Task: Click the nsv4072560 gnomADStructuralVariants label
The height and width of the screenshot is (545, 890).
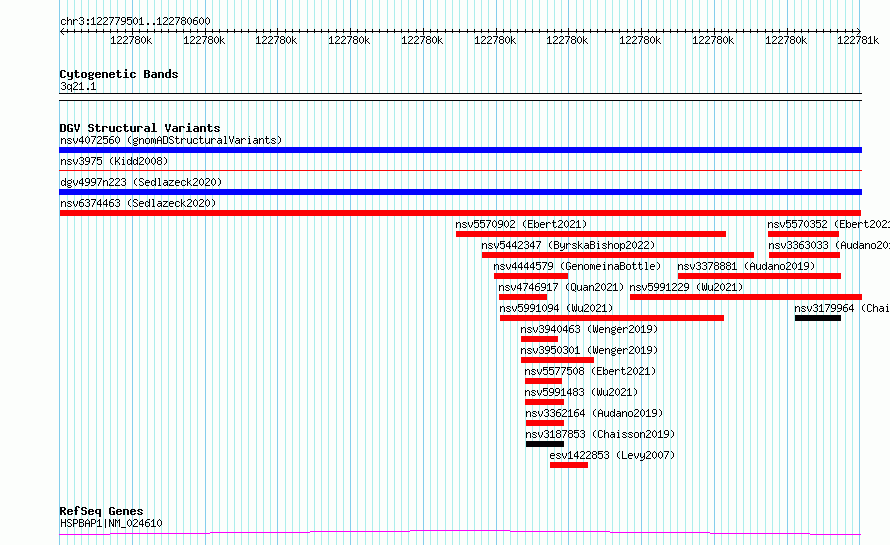Action: pyautogui.click(x=171, y=140)
